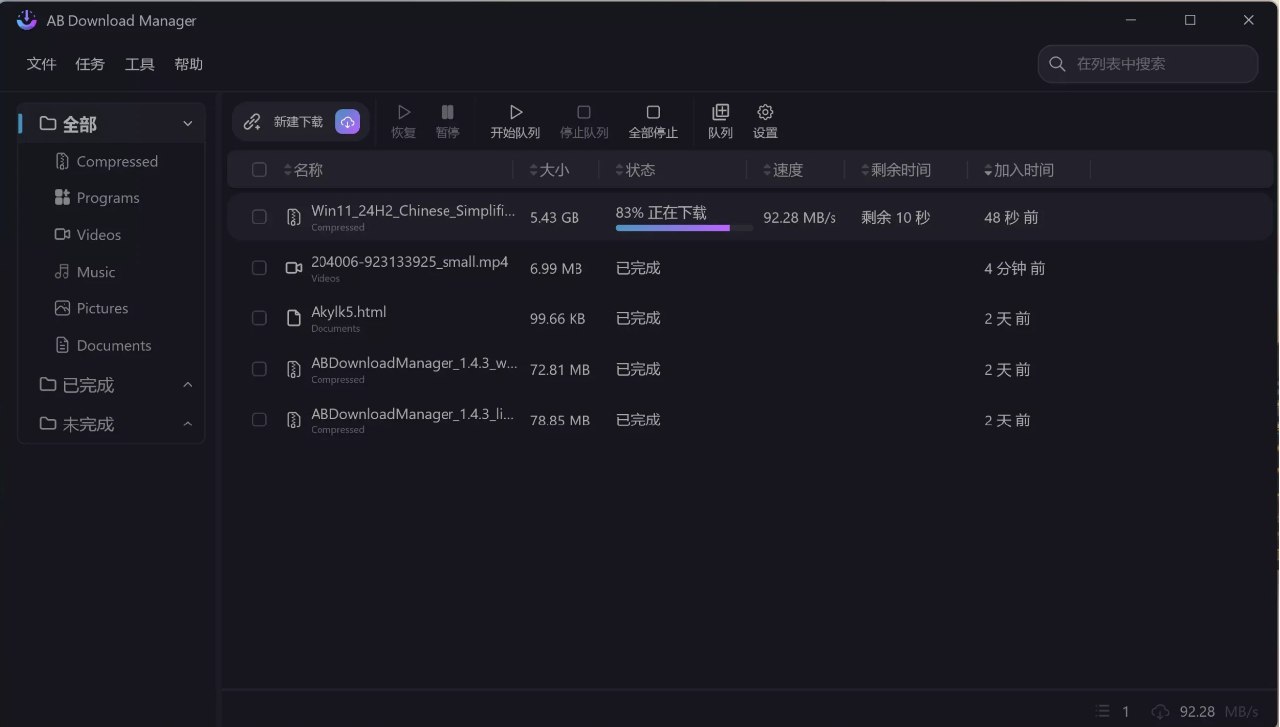The height and width of the screenshot is (727, 1280).
Task: Click the Win11_24H2 download progress bar
Action: (684, 228)
